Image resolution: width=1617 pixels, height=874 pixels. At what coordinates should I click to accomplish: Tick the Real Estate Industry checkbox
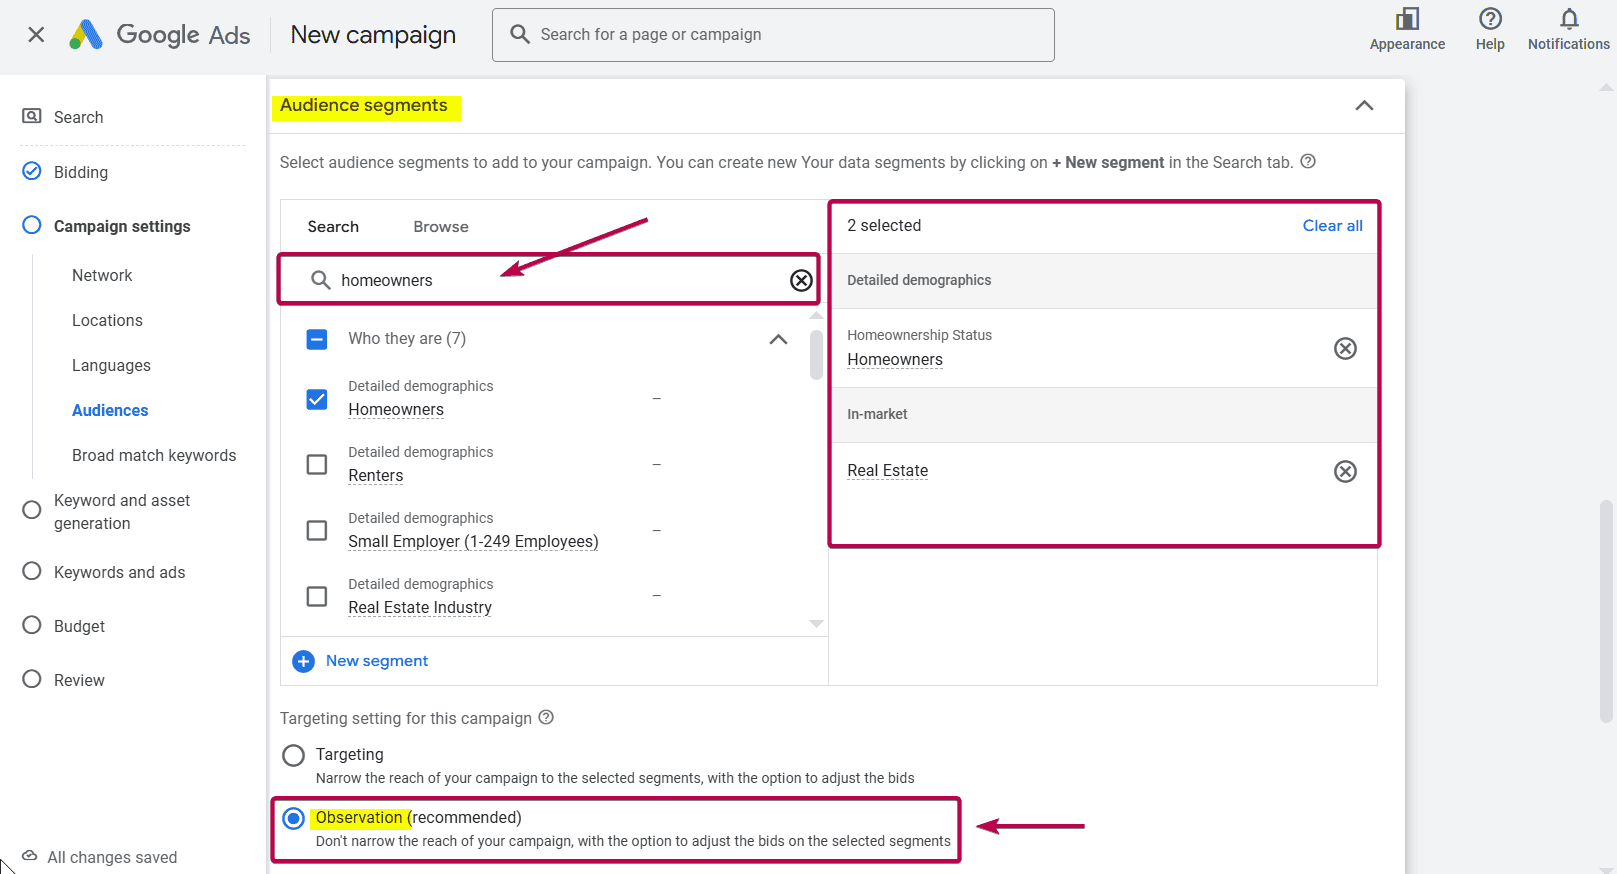coord(317,597)
